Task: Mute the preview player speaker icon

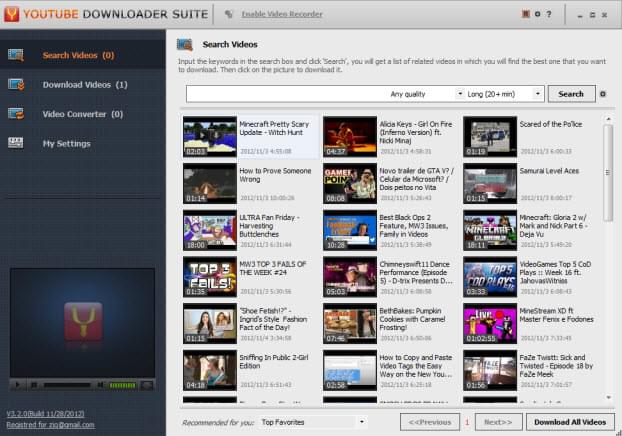Action: click(101, 385)
